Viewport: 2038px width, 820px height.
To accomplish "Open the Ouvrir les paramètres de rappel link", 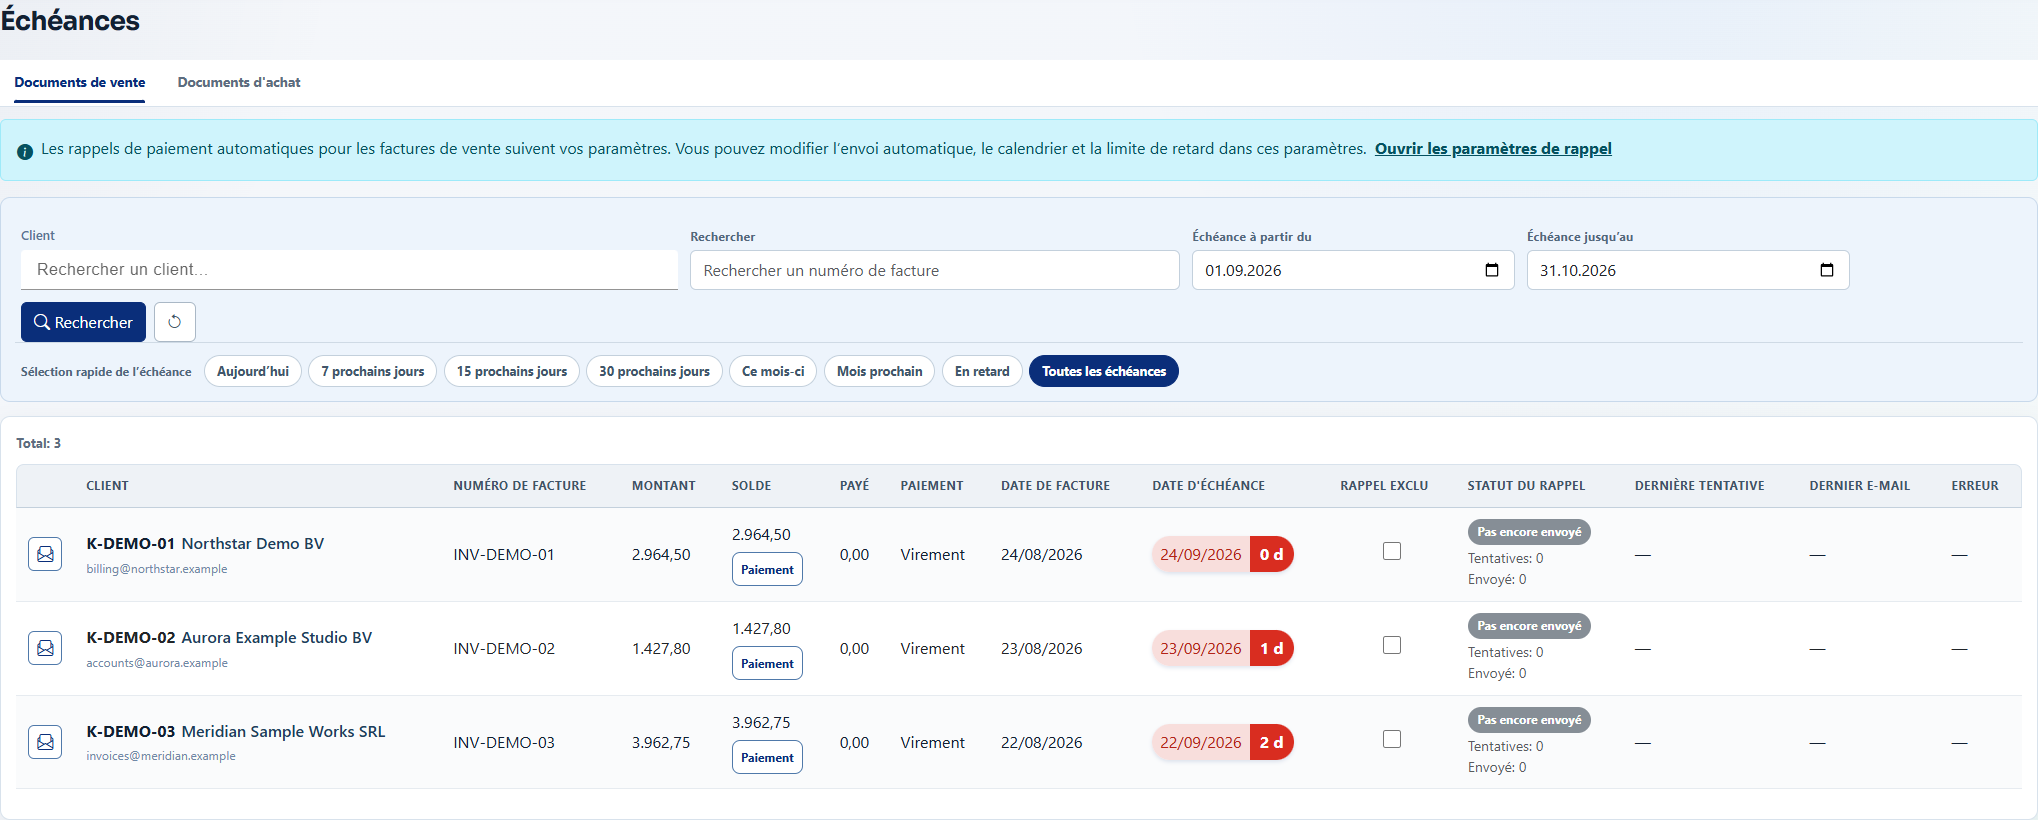I will point(1493,149).
